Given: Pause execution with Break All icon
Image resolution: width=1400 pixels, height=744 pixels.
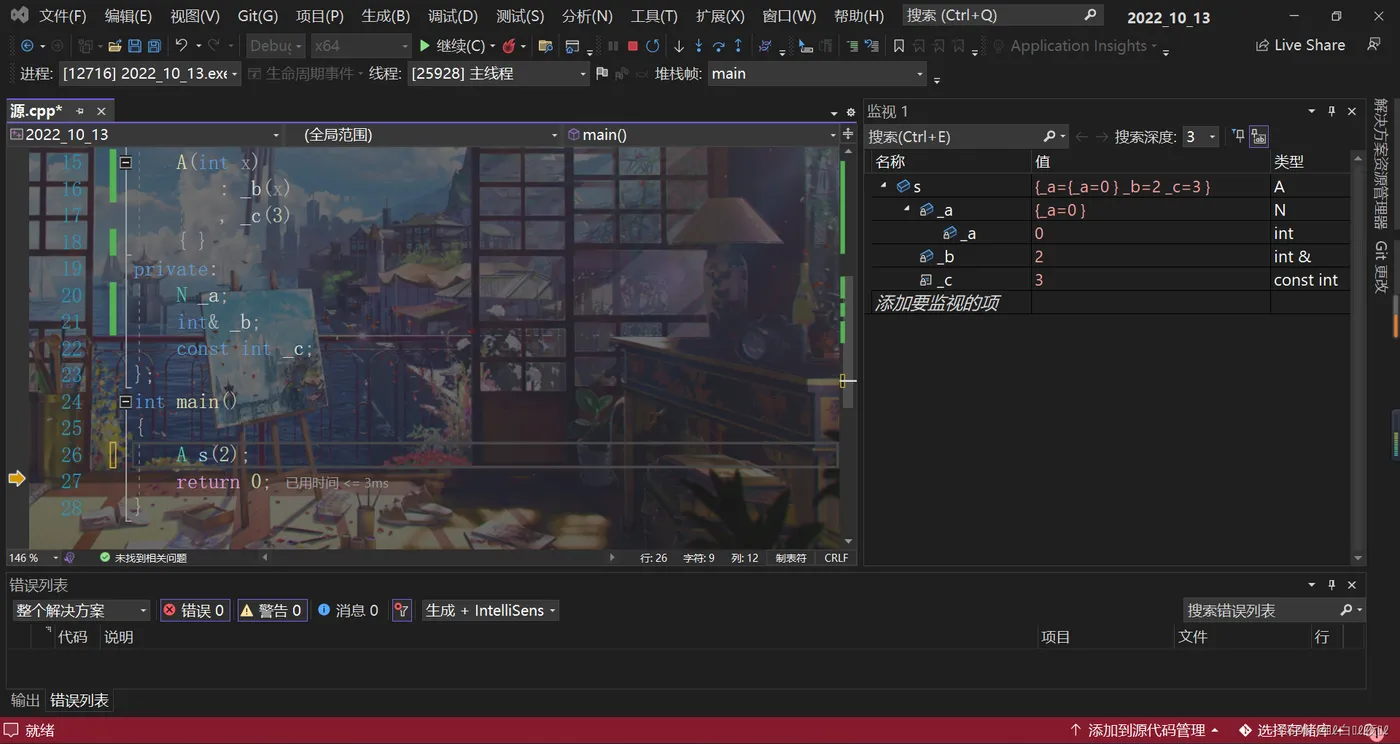Looking at the screenshot, I should pyautogui.click(x=613, y=46).
